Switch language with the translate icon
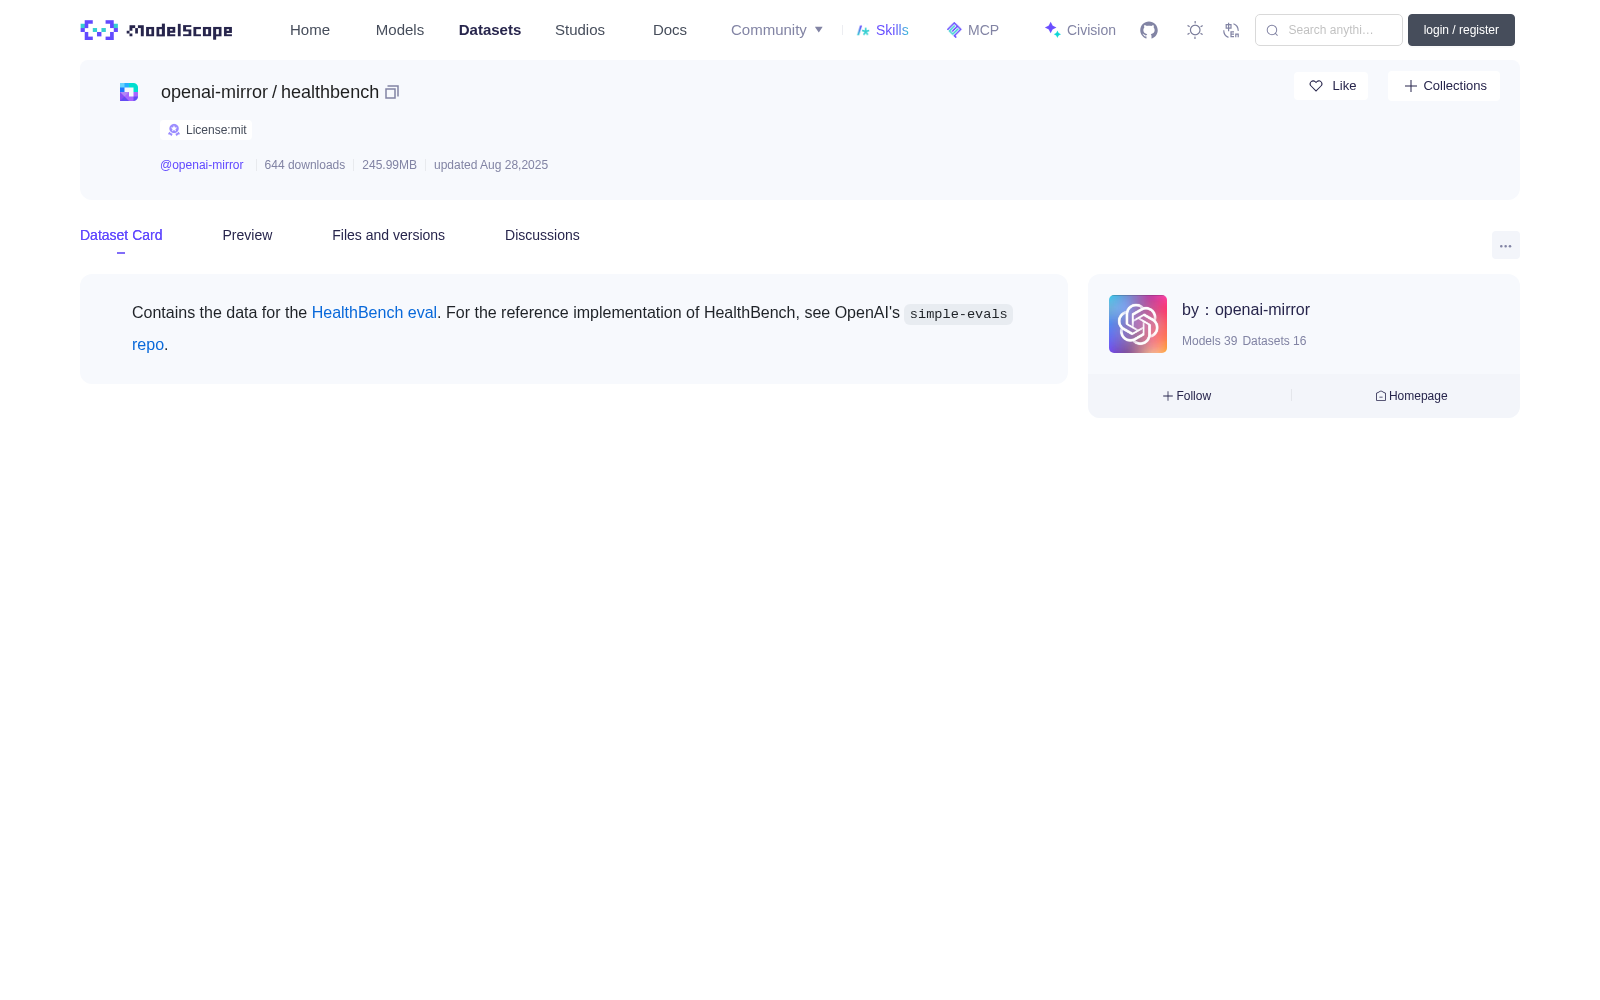The width and height of the screenshot is (1600, 1000). pyautogui.click(x=1231, y=30)
